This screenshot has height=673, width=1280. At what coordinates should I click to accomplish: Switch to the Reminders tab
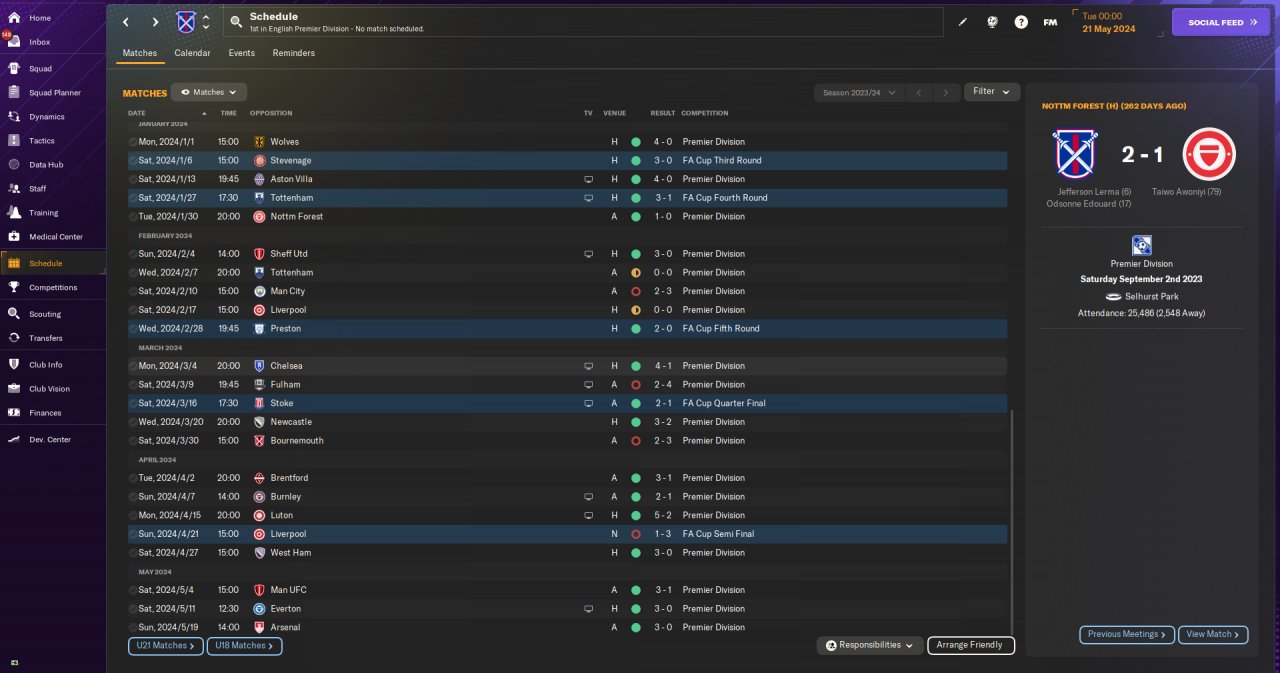tap(293, 53)
